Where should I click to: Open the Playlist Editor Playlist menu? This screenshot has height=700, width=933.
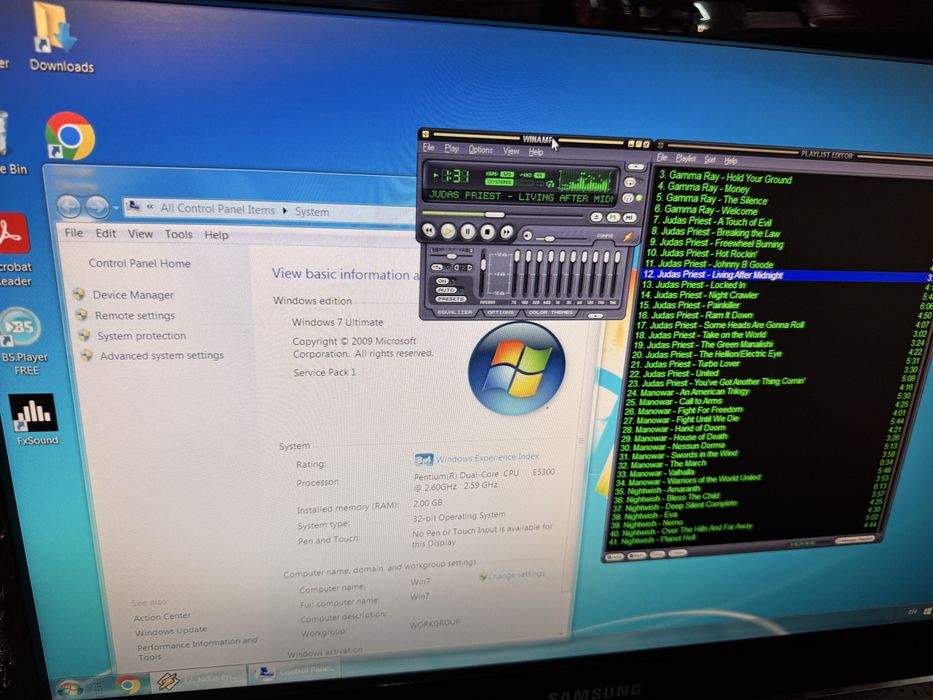click(685, 158)
